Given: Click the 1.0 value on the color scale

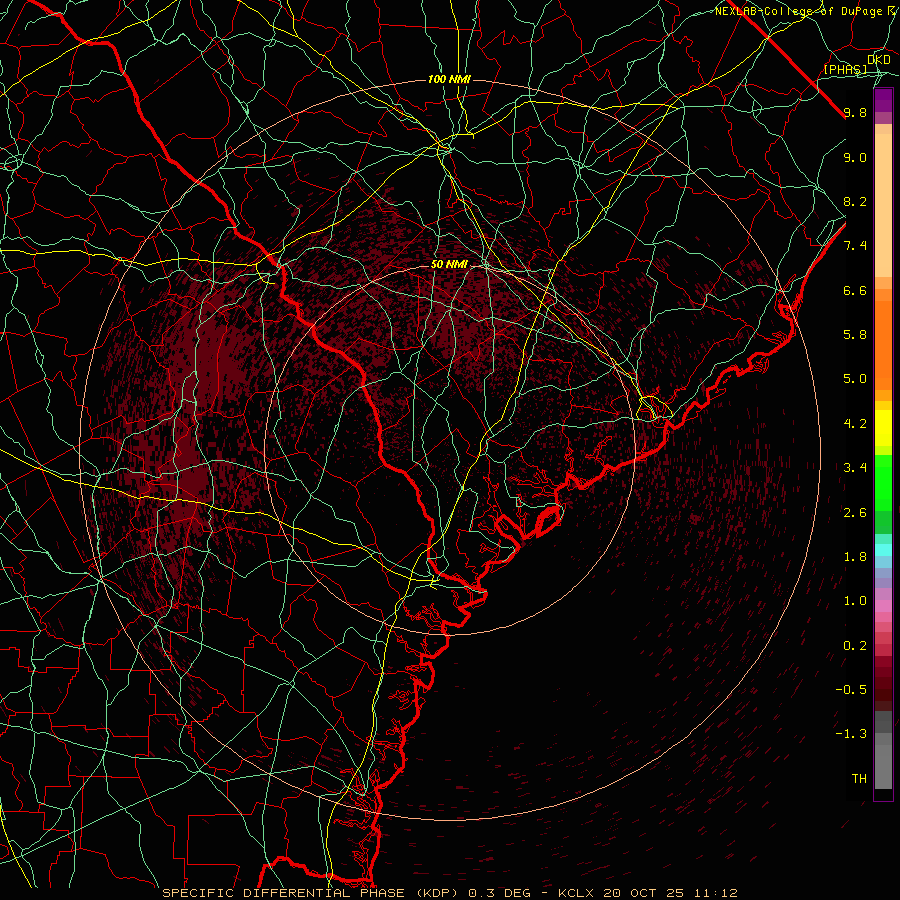Looking at the screenshot, I should click(855, 601).
